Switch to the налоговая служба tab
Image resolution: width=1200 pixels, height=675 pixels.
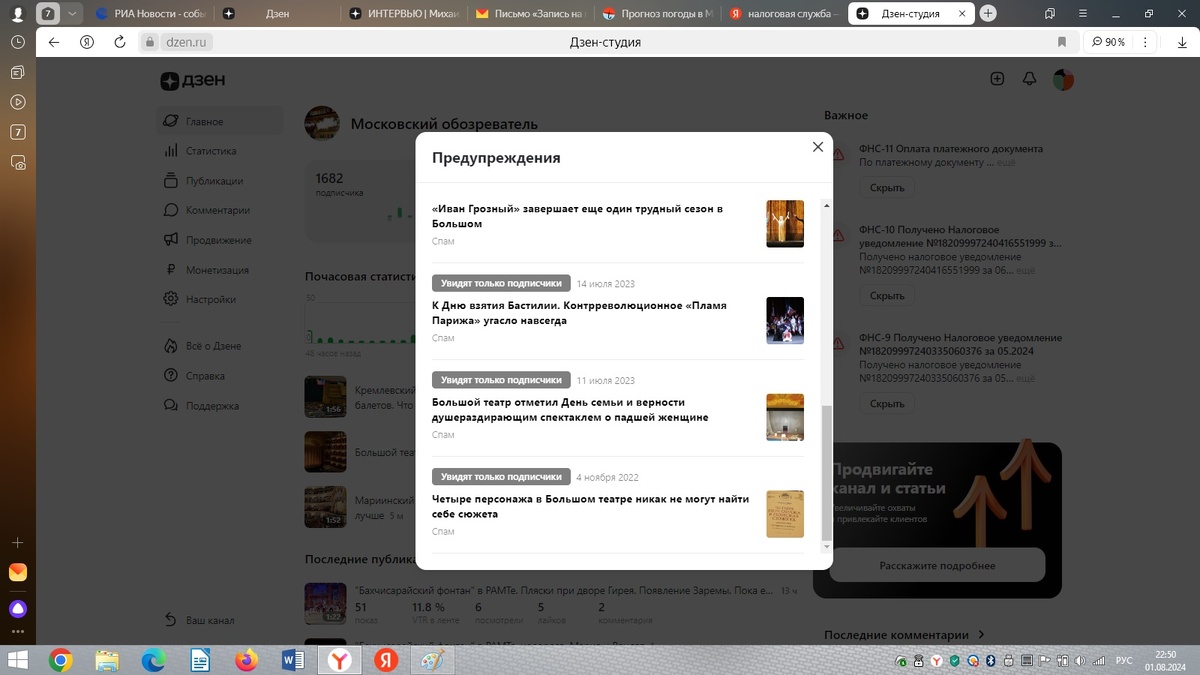786,14
